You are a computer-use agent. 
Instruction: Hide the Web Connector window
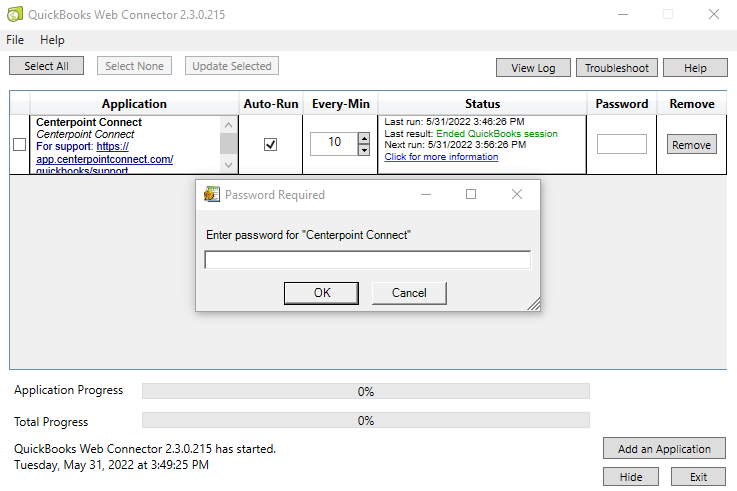(631, 477)
